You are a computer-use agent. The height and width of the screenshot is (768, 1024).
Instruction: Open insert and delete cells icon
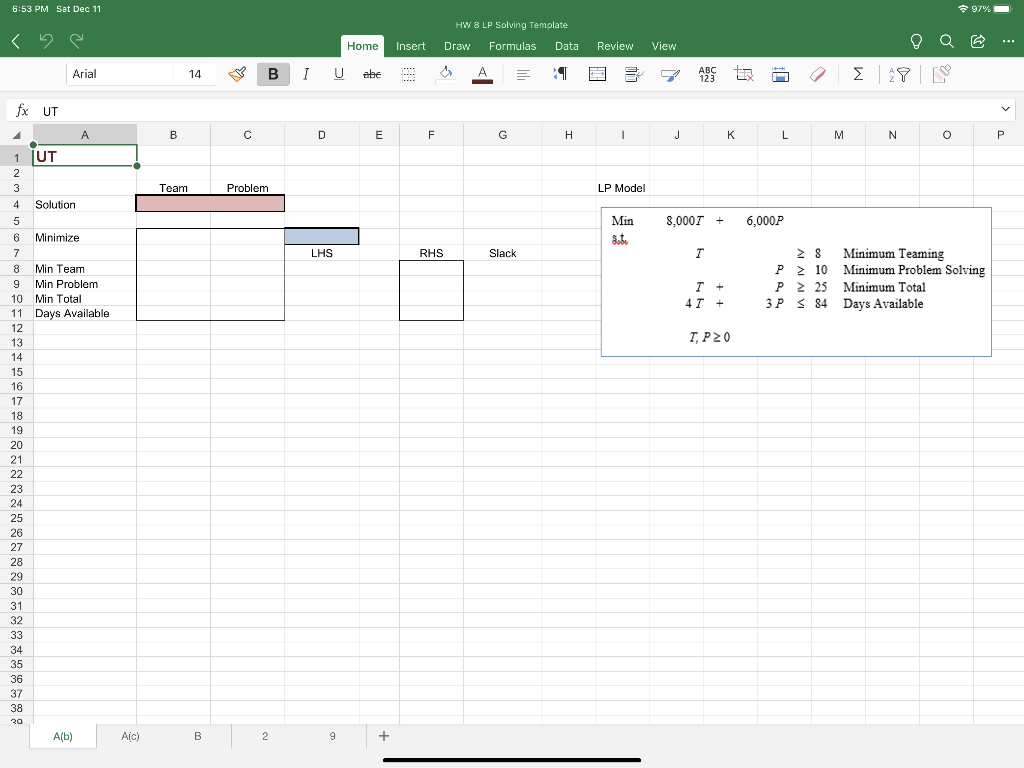coord(743,74)
